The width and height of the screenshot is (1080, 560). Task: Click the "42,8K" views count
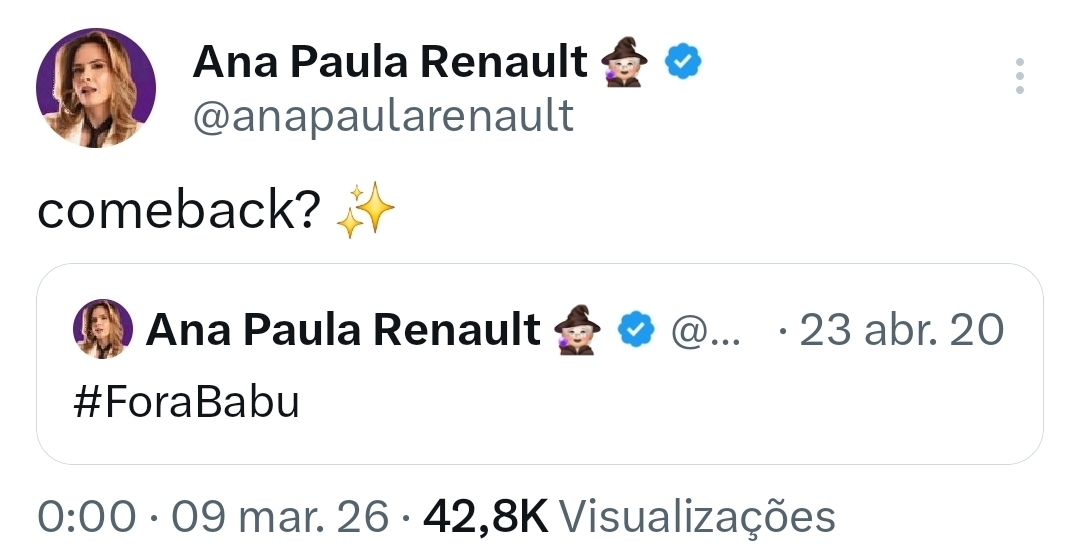pos(485,517)
